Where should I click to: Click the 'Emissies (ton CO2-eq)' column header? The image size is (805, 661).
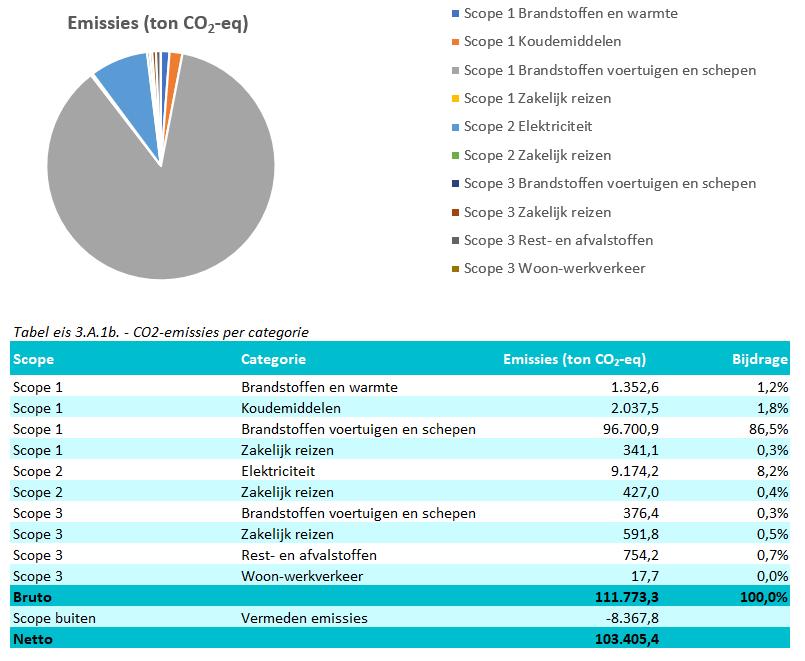(x=574, y=360)
